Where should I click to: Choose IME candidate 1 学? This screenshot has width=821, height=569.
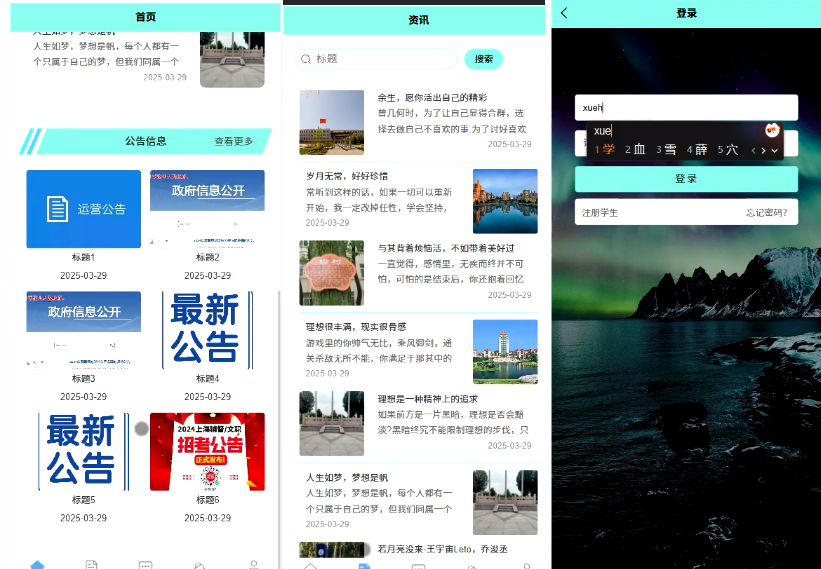pyautogui.click(x=604, y=150)
